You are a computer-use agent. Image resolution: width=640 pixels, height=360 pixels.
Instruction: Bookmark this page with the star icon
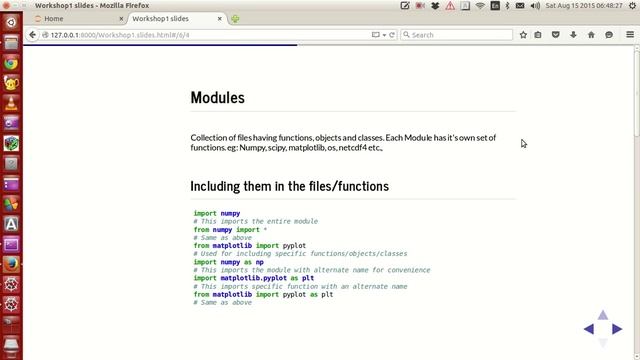click(x=523, y=35)
